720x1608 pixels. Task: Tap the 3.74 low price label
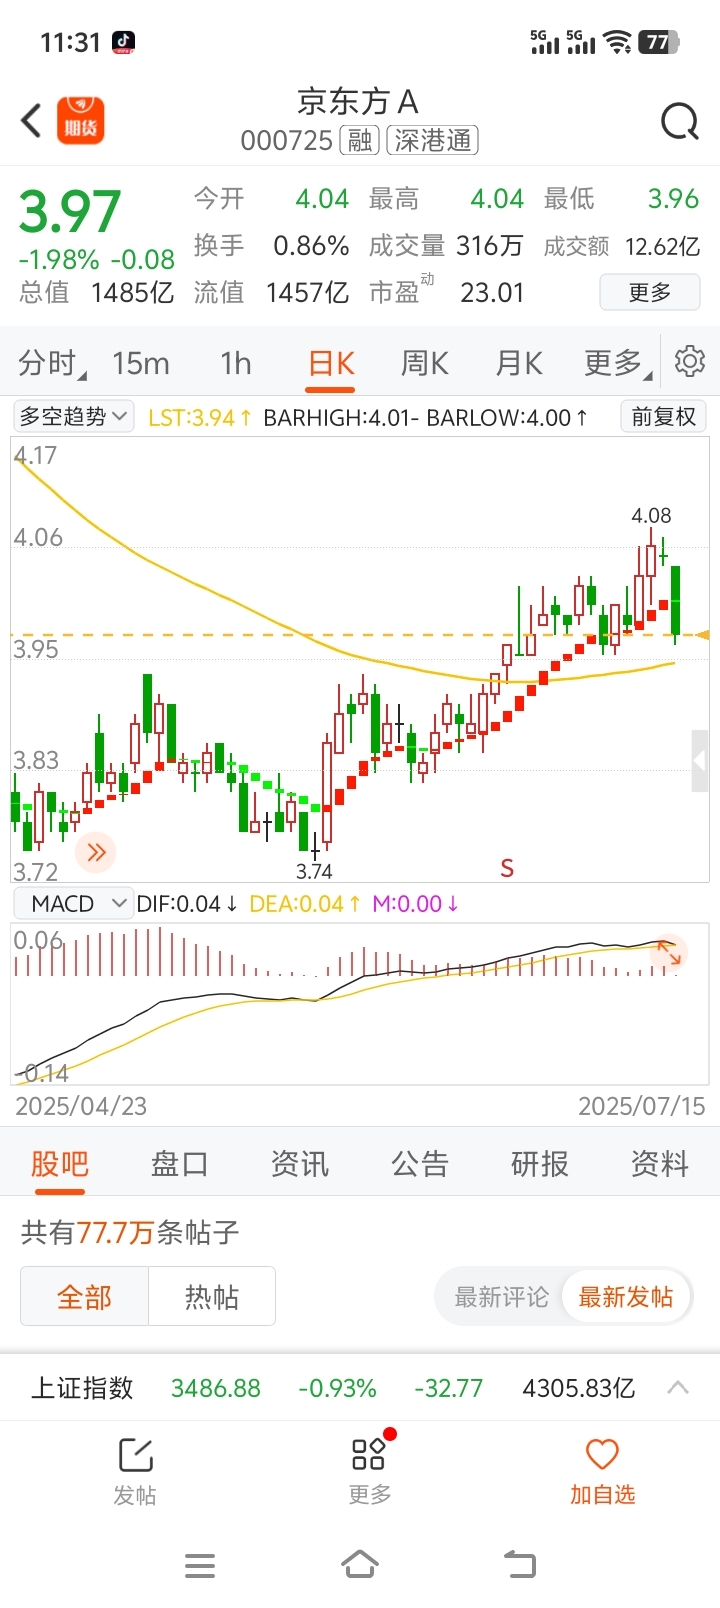pos(314,871)
